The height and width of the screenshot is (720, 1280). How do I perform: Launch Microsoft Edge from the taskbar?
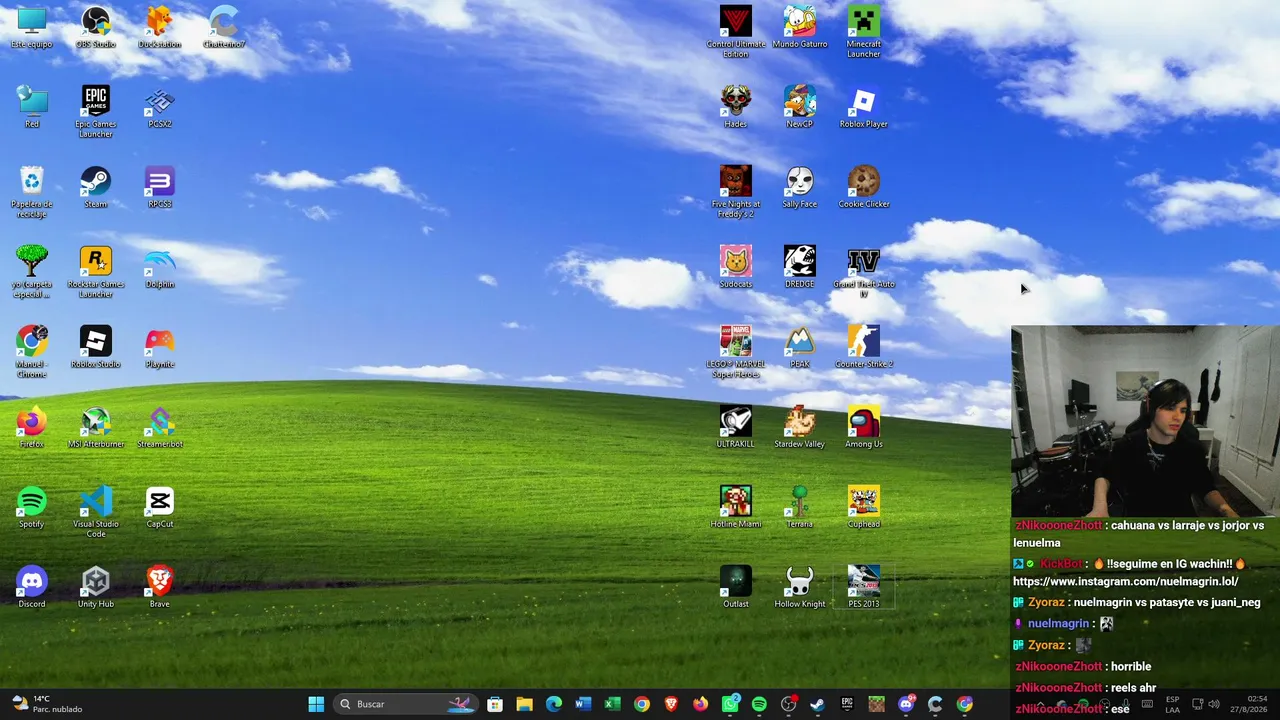coord(554,704)
